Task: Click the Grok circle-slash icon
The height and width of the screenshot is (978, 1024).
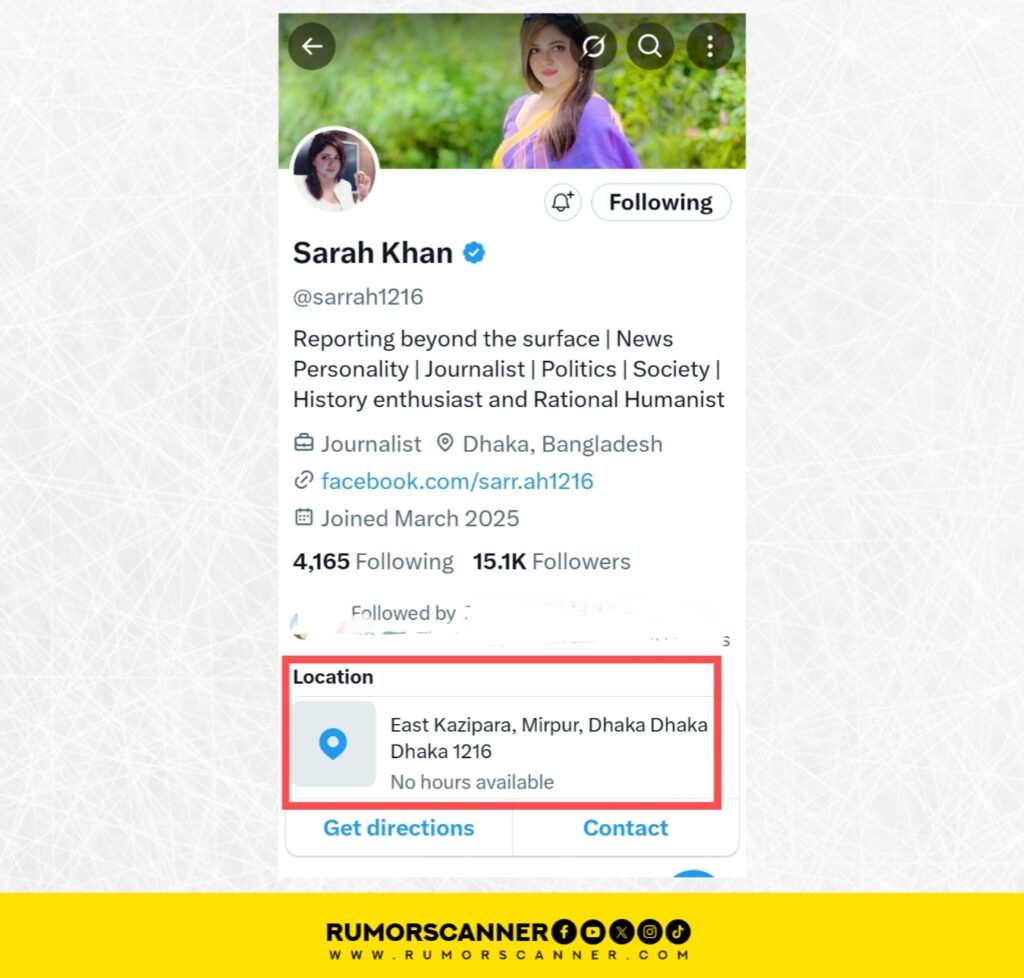Action: (594, 46)
